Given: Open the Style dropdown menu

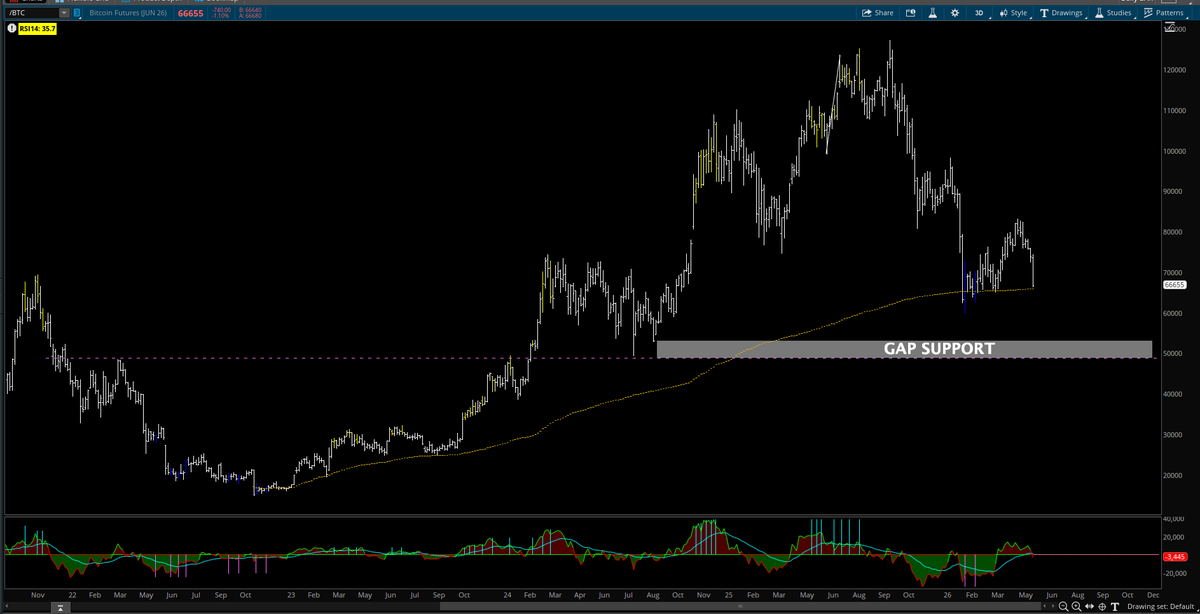Looking at the screenshot, I should tap(1014, 13).
